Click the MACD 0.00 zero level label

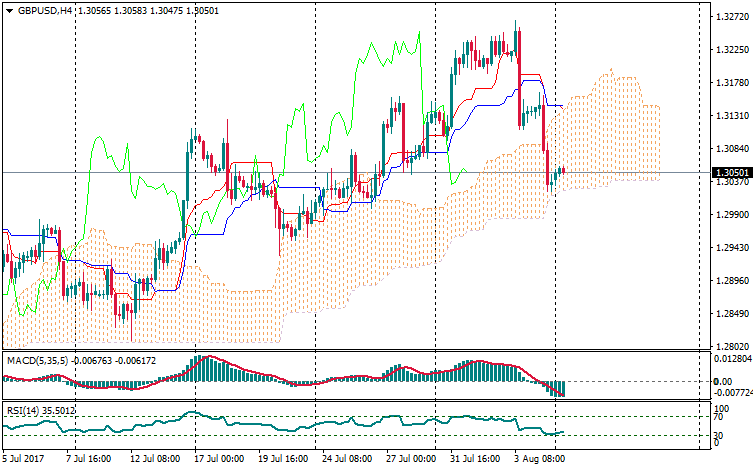pyautogui.click(x=721, y=381)
